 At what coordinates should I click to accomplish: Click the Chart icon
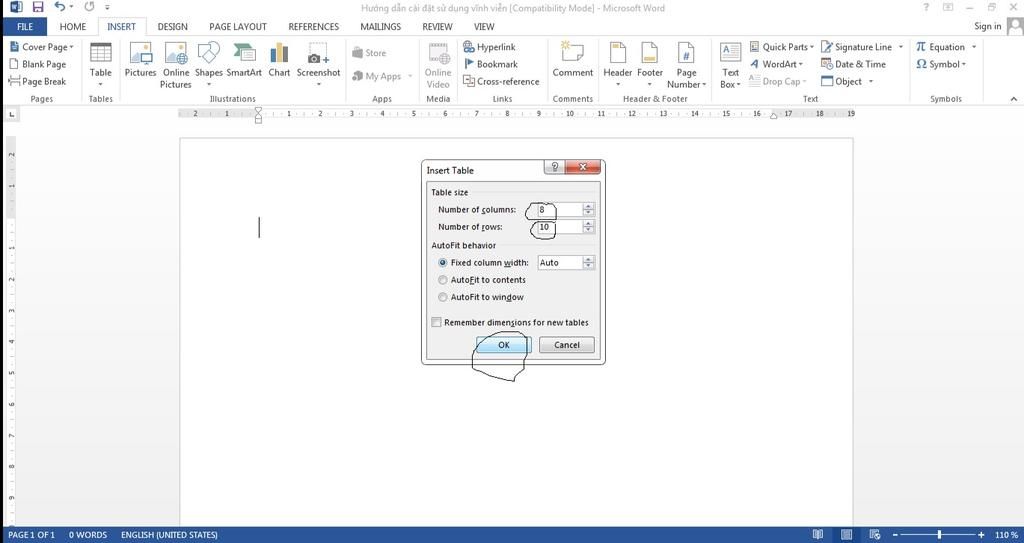click(279, 60)
